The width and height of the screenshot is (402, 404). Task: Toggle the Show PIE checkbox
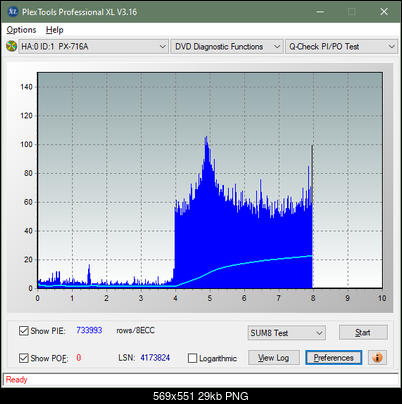coord(24,331)
